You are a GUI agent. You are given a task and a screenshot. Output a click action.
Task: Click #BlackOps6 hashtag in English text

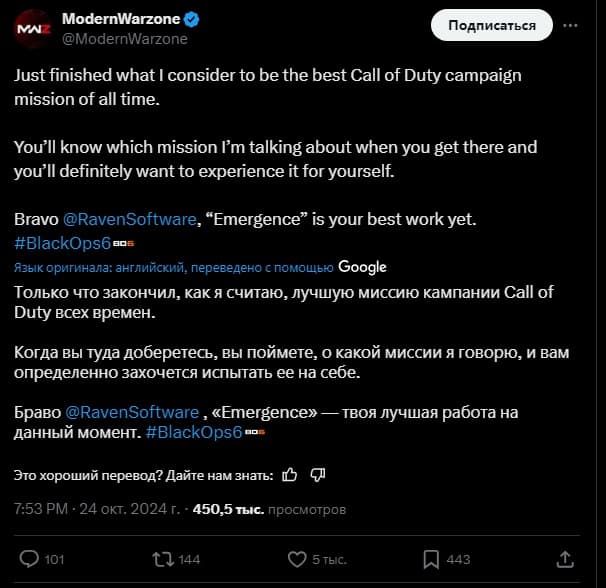pyautogui.click(x=62, y=242)
